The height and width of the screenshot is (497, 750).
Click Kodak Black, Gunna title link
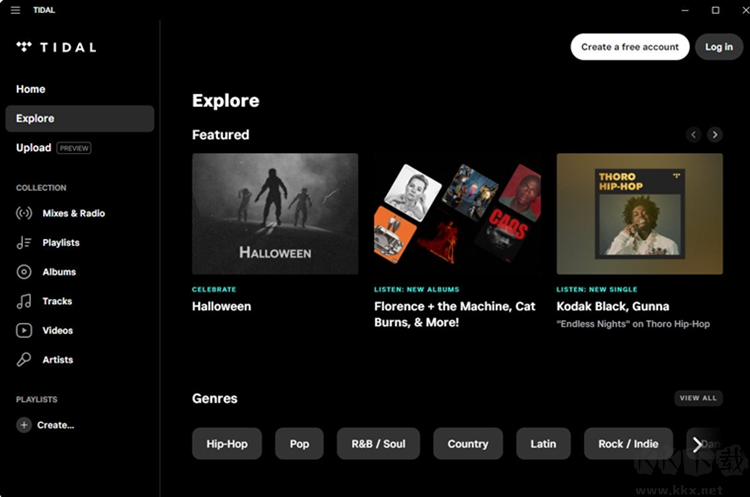pyautogui.click(x=613, y=306)
